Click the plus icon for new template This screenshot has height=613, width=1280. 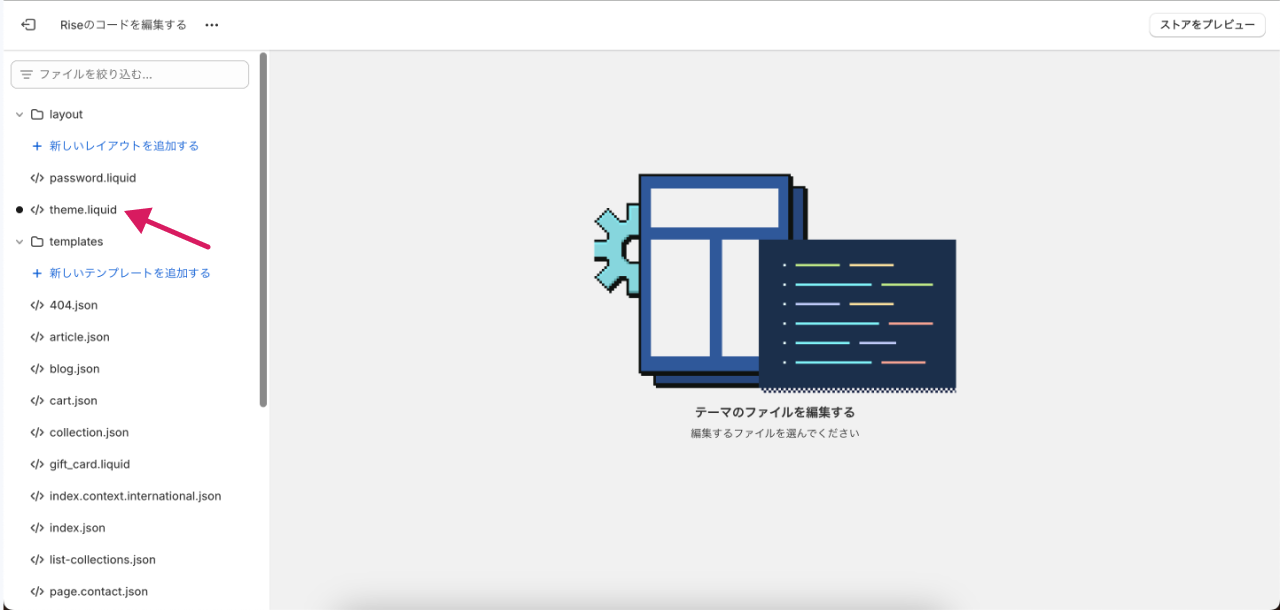(37, 273)
